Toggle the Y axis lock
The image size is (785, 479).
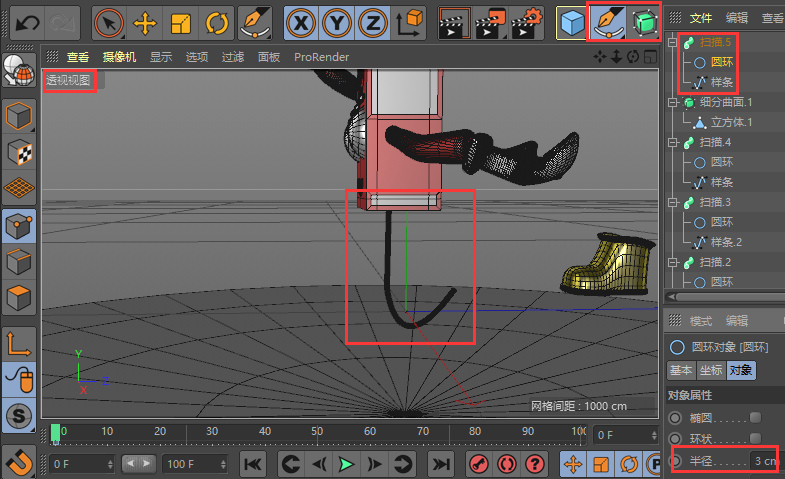pyautogui.click(x=337, y=23)
